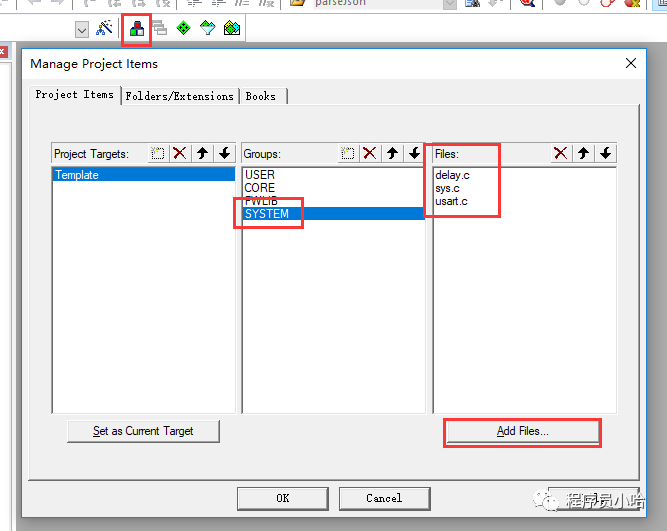The image size is (667, 531).
Task: Move the selected group up
Action: pyautogui.click(x=392, y=154)
